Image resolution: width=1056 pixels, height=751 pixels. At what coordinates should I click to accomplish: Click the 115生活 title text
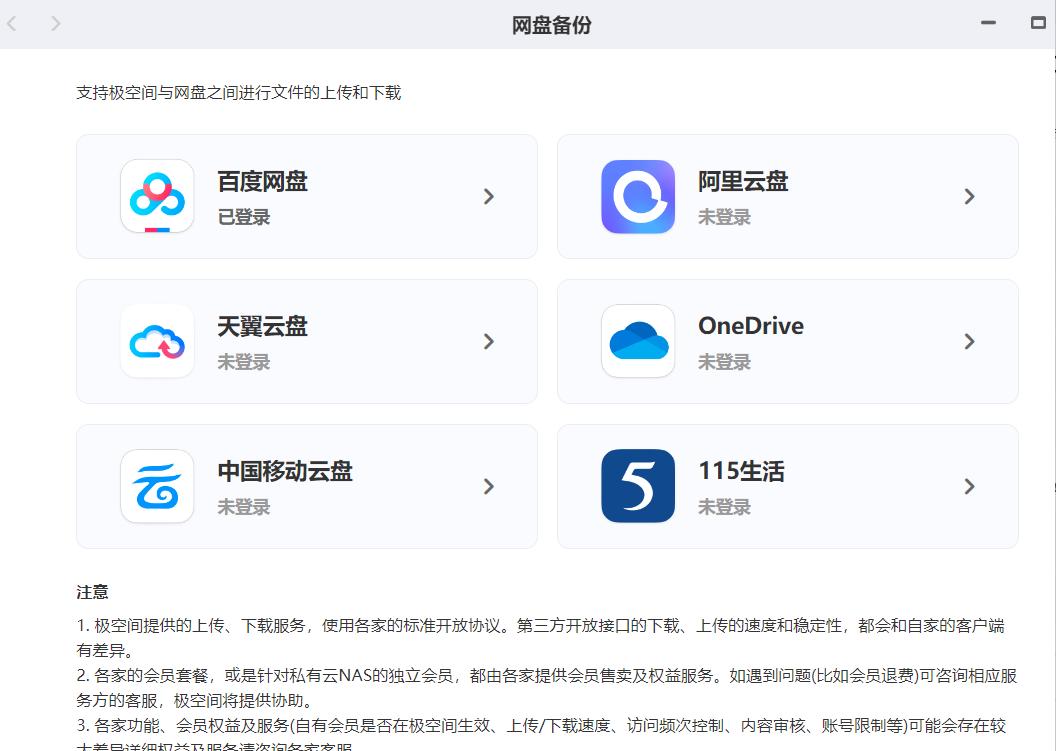(741, 471)
